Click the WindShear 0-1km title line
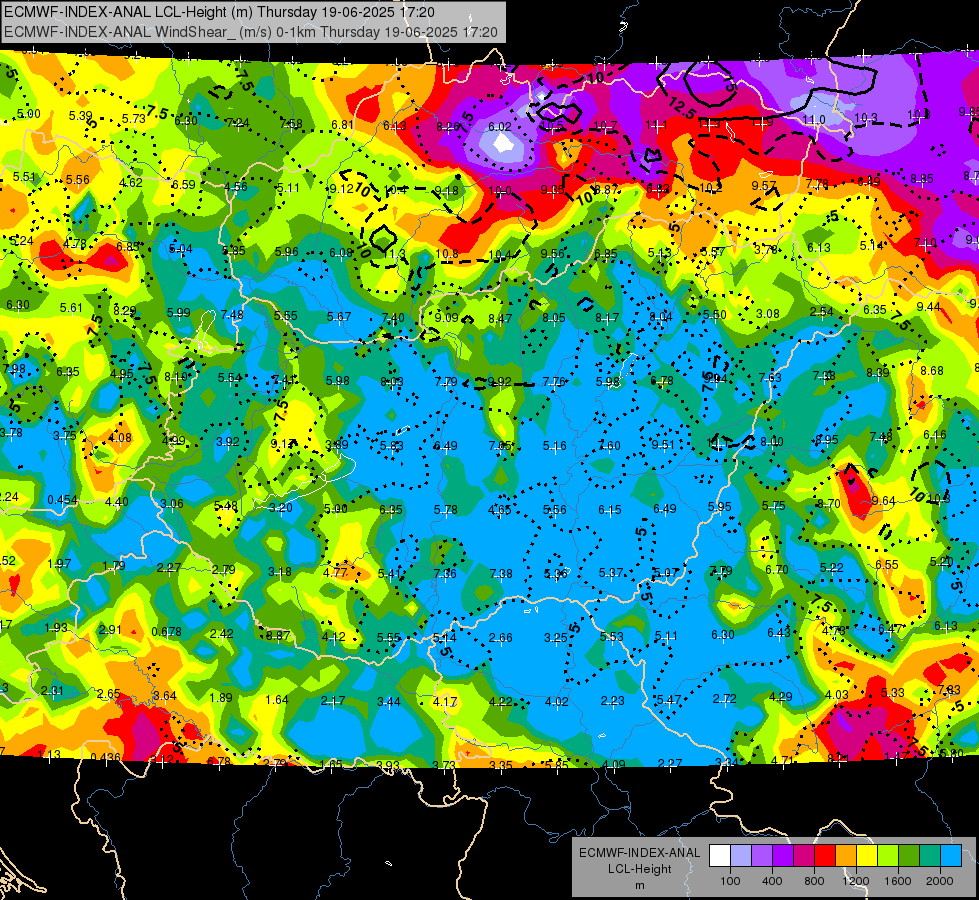This screenshot has height=900, width=979. (250, 32)
